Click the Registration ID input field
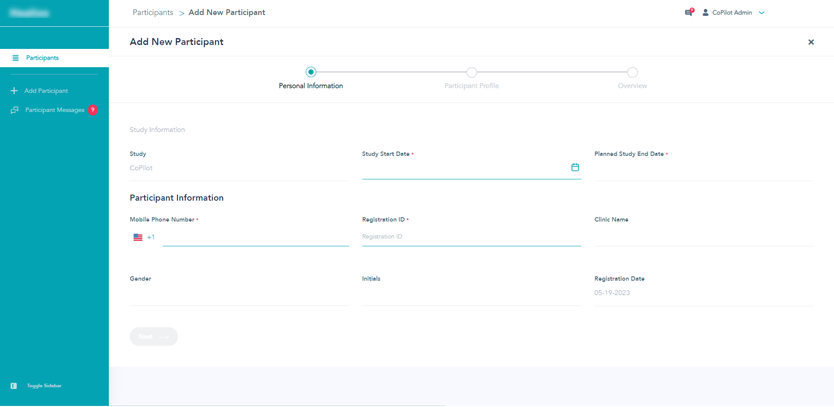834x407 pixels. click(x=470, y=237)
